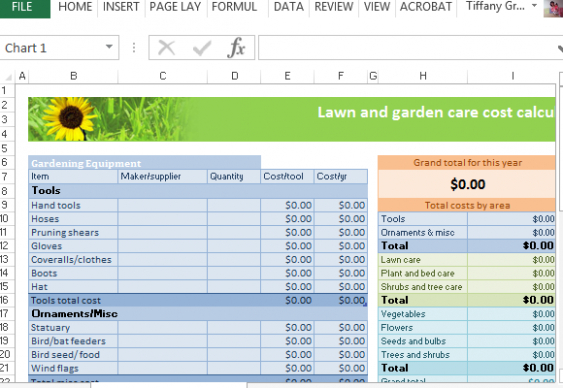
Task: Open the insert function fx button
Action: coord(236,48)
